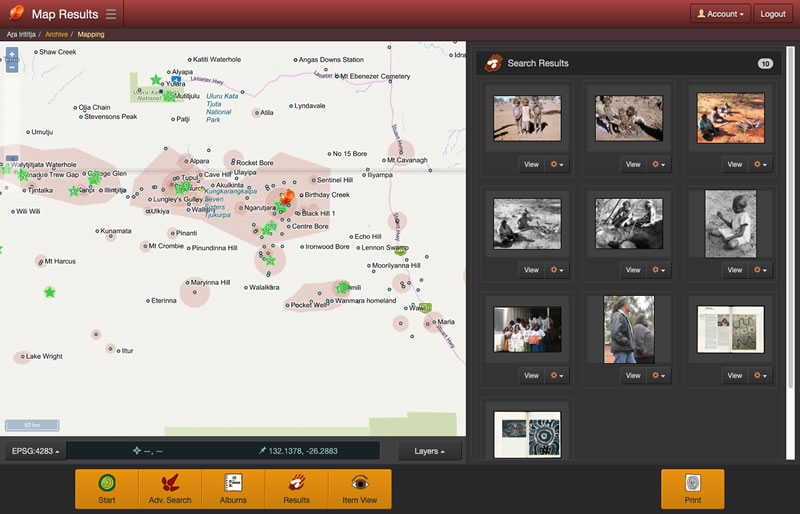This screenshot has width=800, height=514.
Task: Zoom in the map with the plus button
Action: 12,54
